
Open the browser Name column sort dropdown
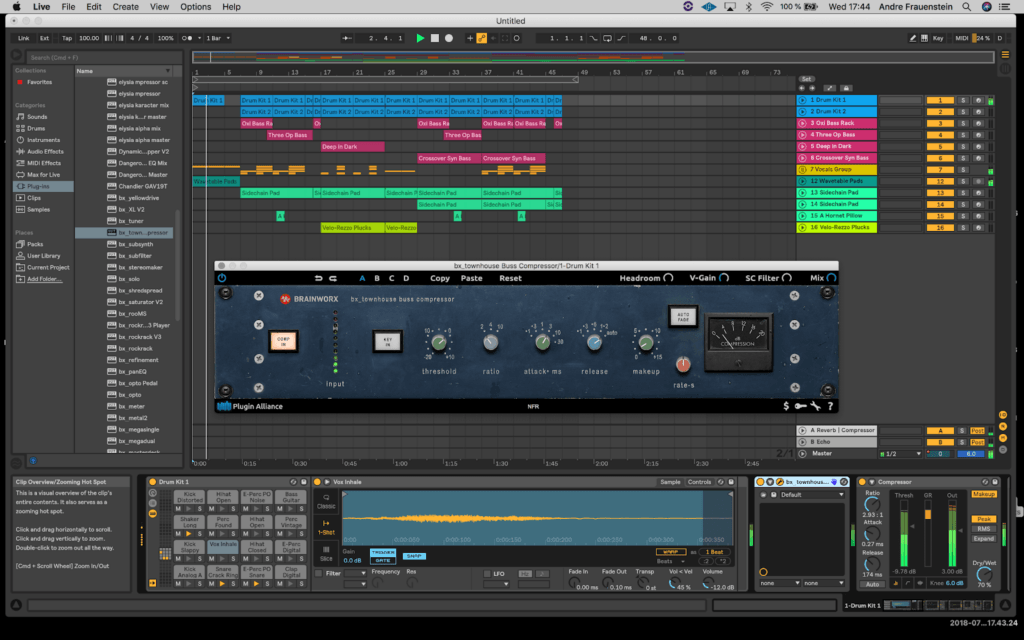point(167,71)
